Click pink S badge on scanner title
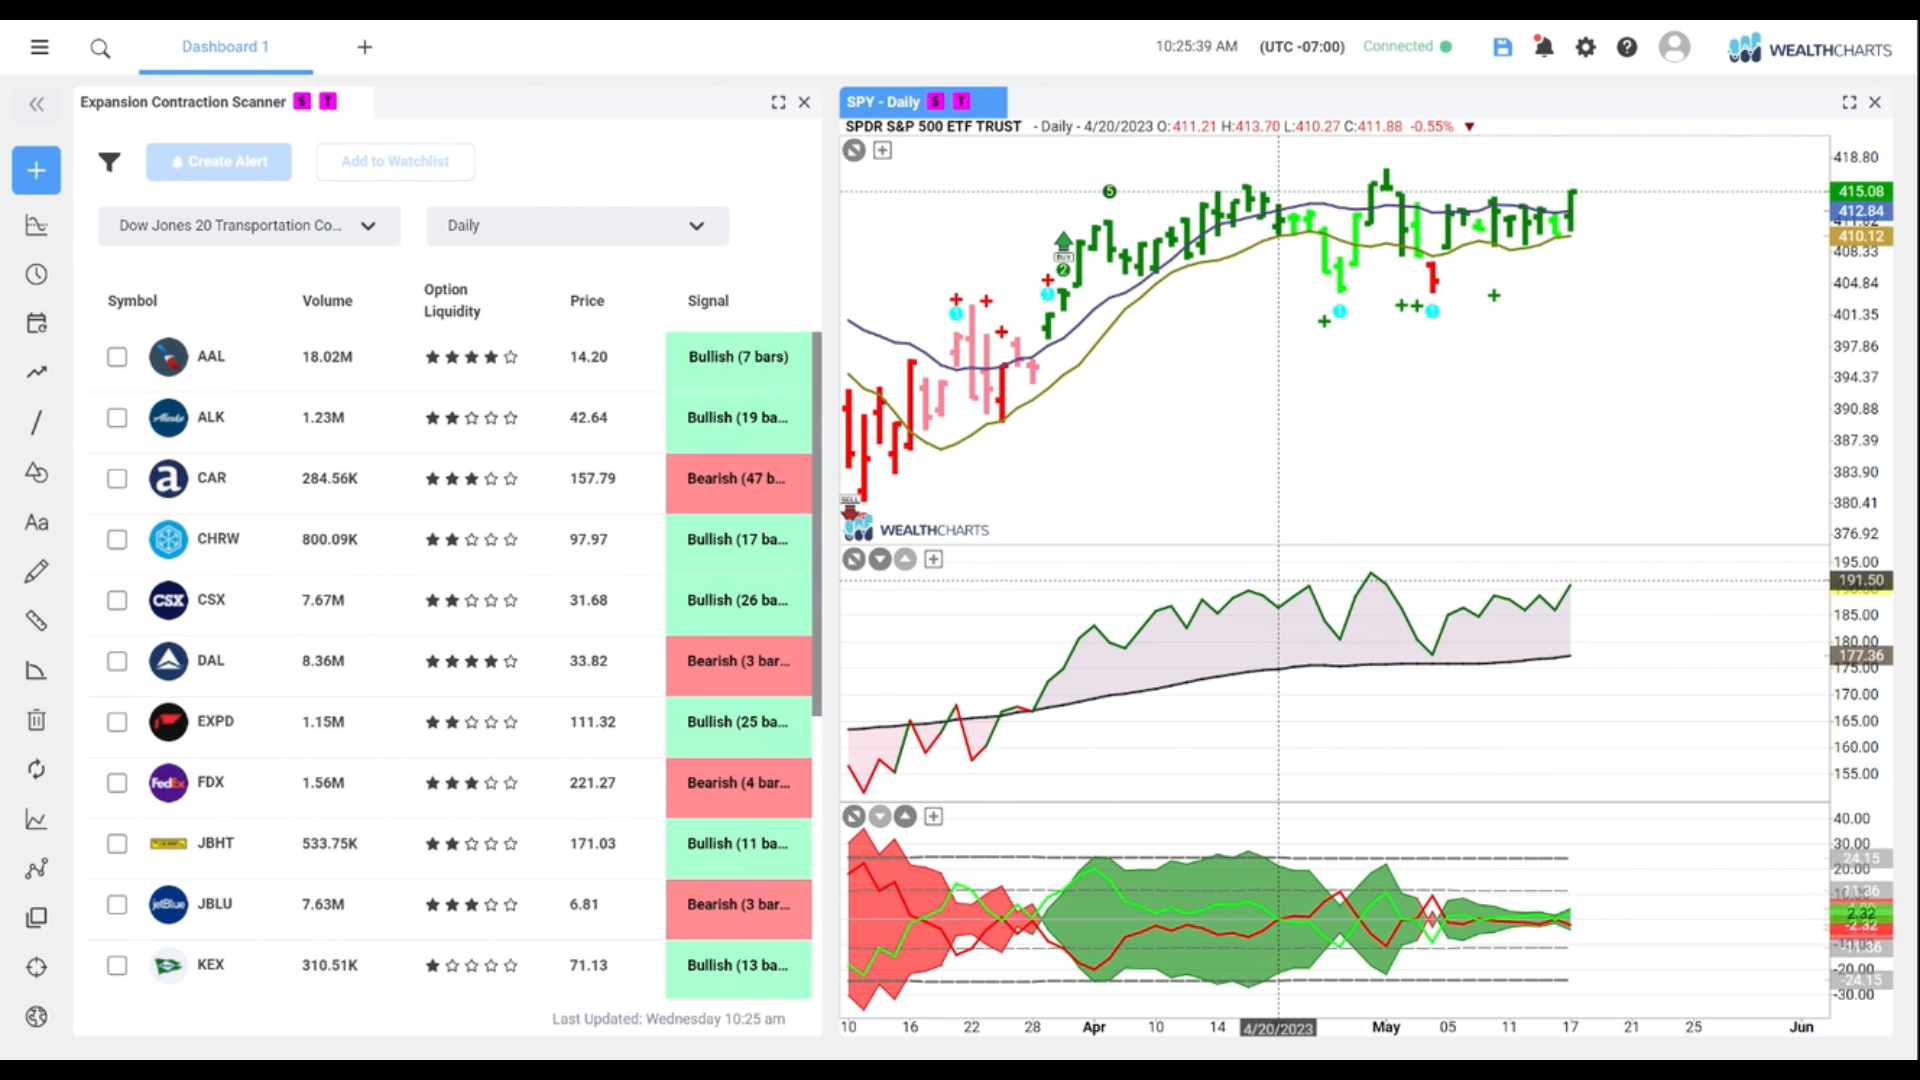Image resolution: width=1920 pixels, height=1080 pixels. tap(302, 102)
